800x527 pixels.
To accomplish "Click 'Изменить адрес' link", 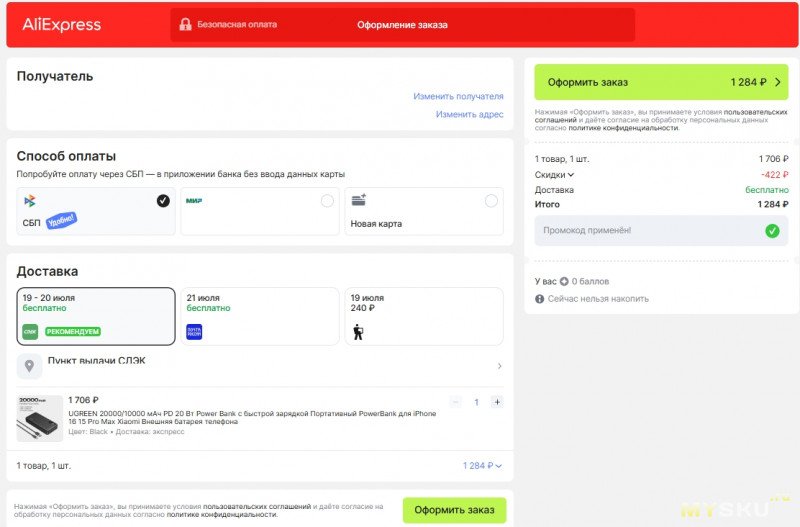I will (469, 114).
